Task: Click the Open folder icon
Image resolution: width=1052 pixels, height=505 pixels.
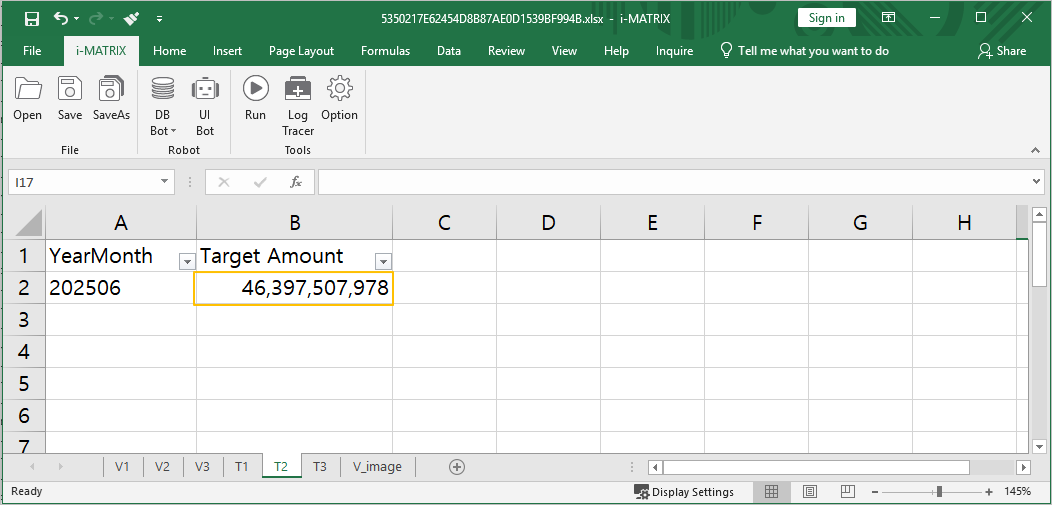Action: click(28, 90)
